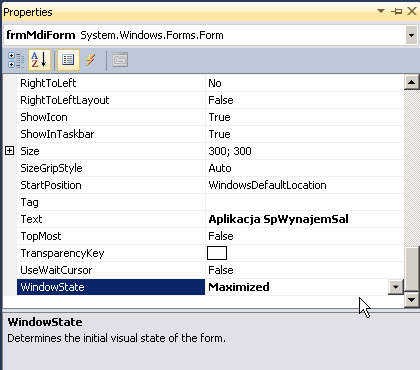Image resolution: width=420 pixels, height=370 pixels.
Task: Open the Properties window position menu arrow
Action: (x=381, y=11)
